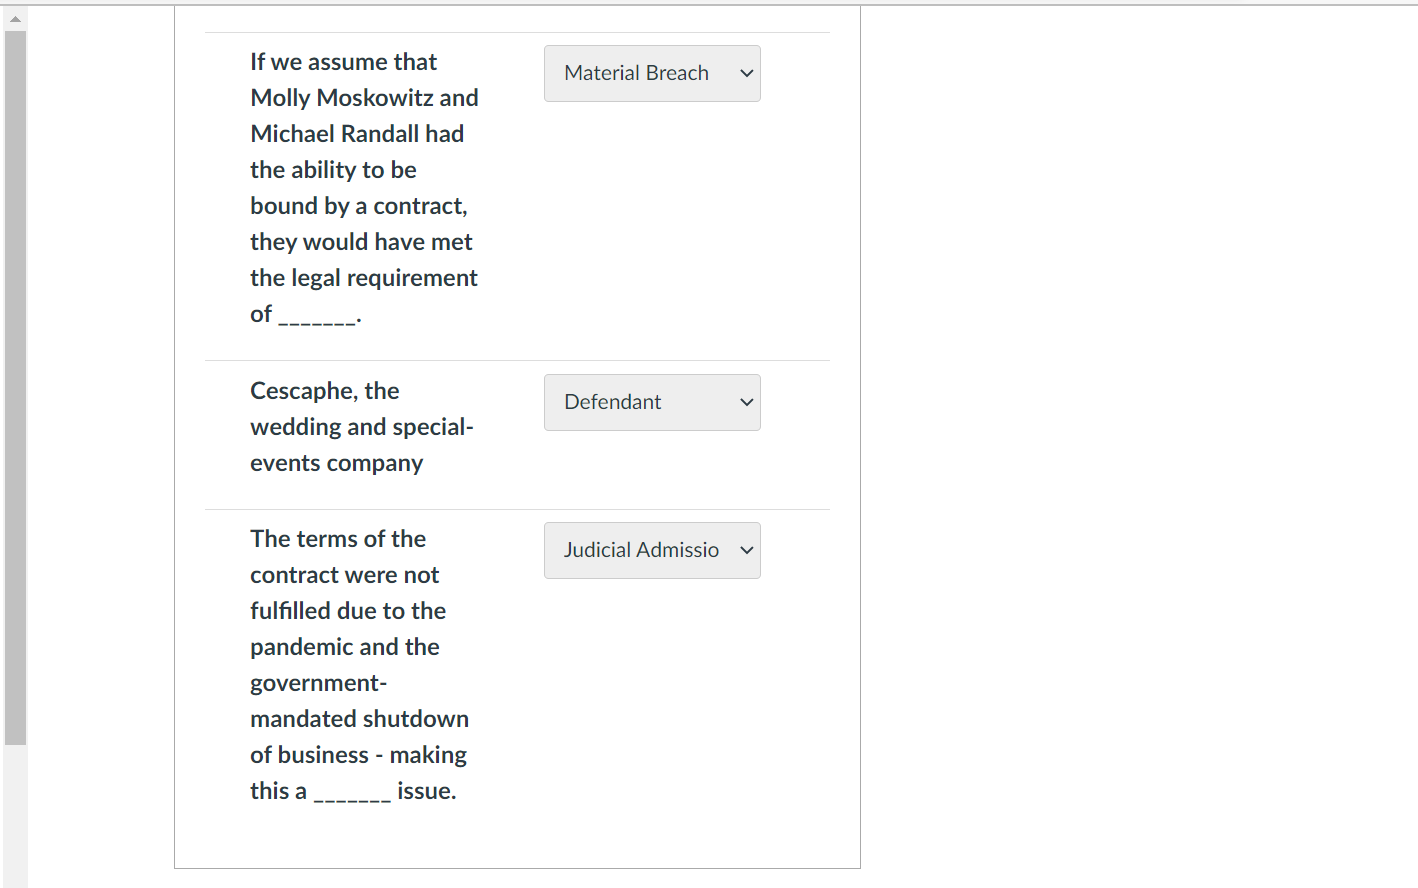The image size is (1418, 888).
Task: Click the chevron on the Judicial Admission selector
Action: point(745,550)
